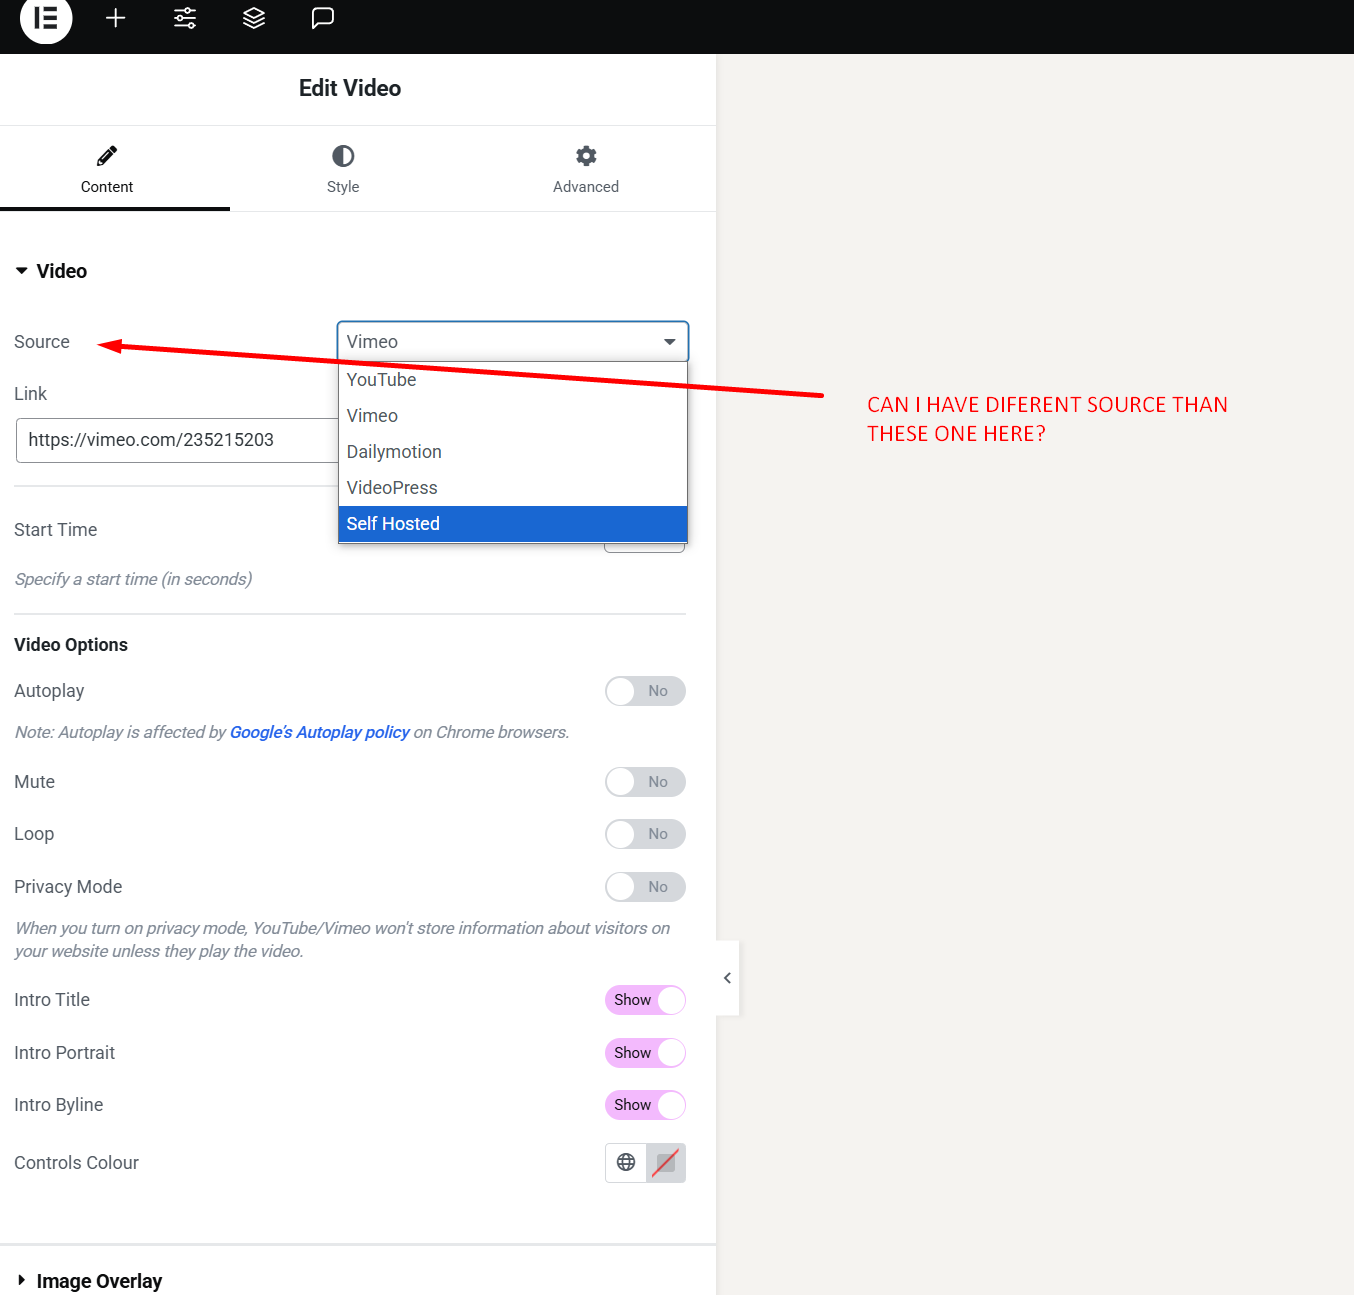Choose VideoPress from the source list
Screen dimensions: 1354x1295
[513, 488]
